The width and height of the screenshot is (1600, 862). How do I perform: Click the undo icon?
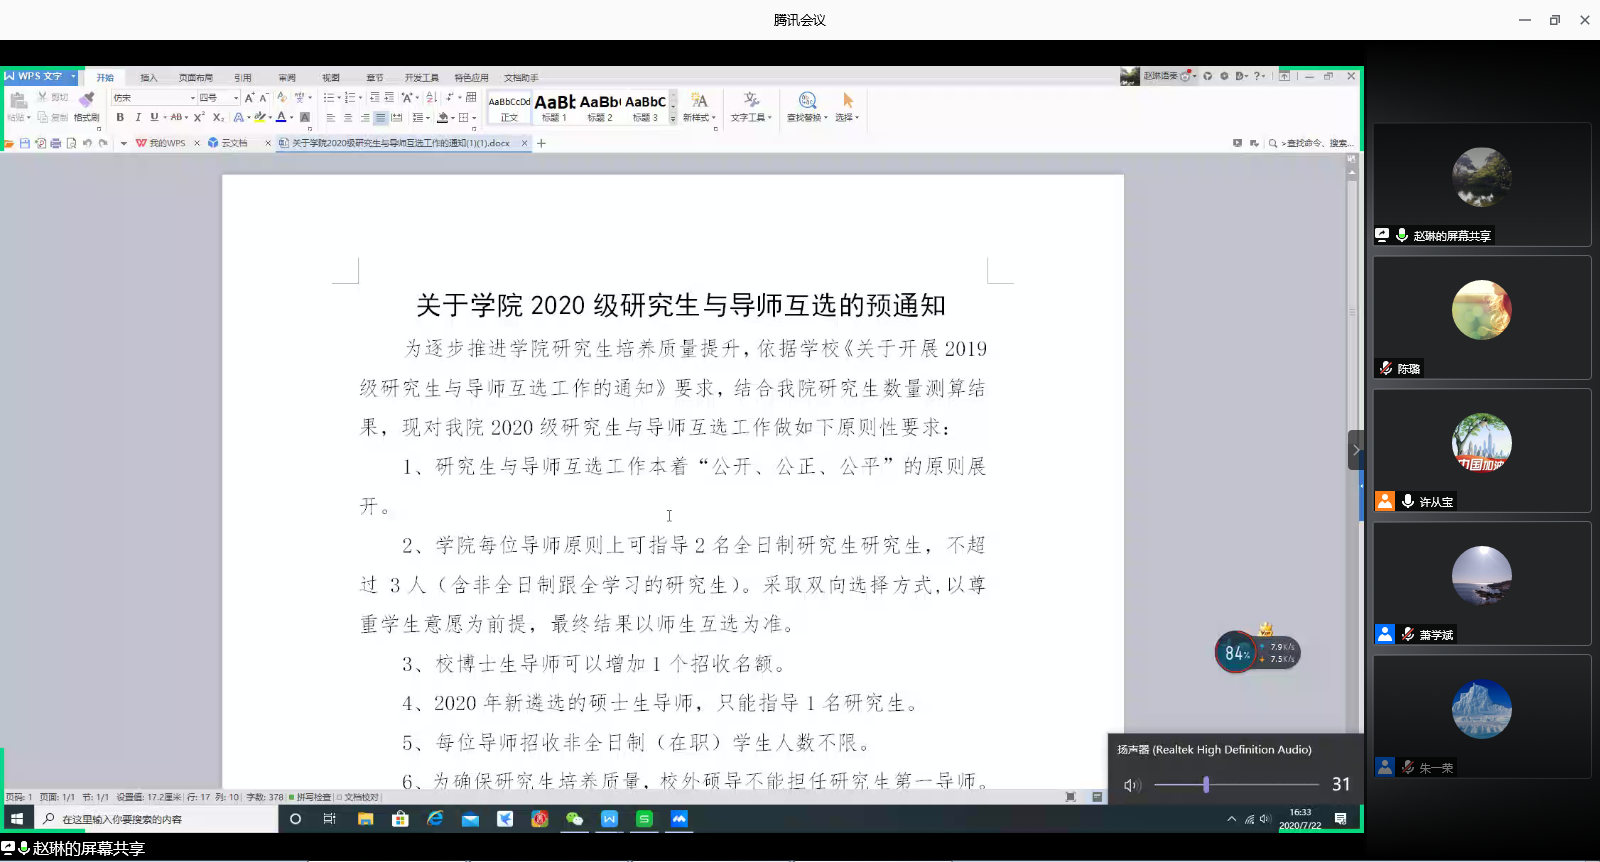click(x=87, y=143)
